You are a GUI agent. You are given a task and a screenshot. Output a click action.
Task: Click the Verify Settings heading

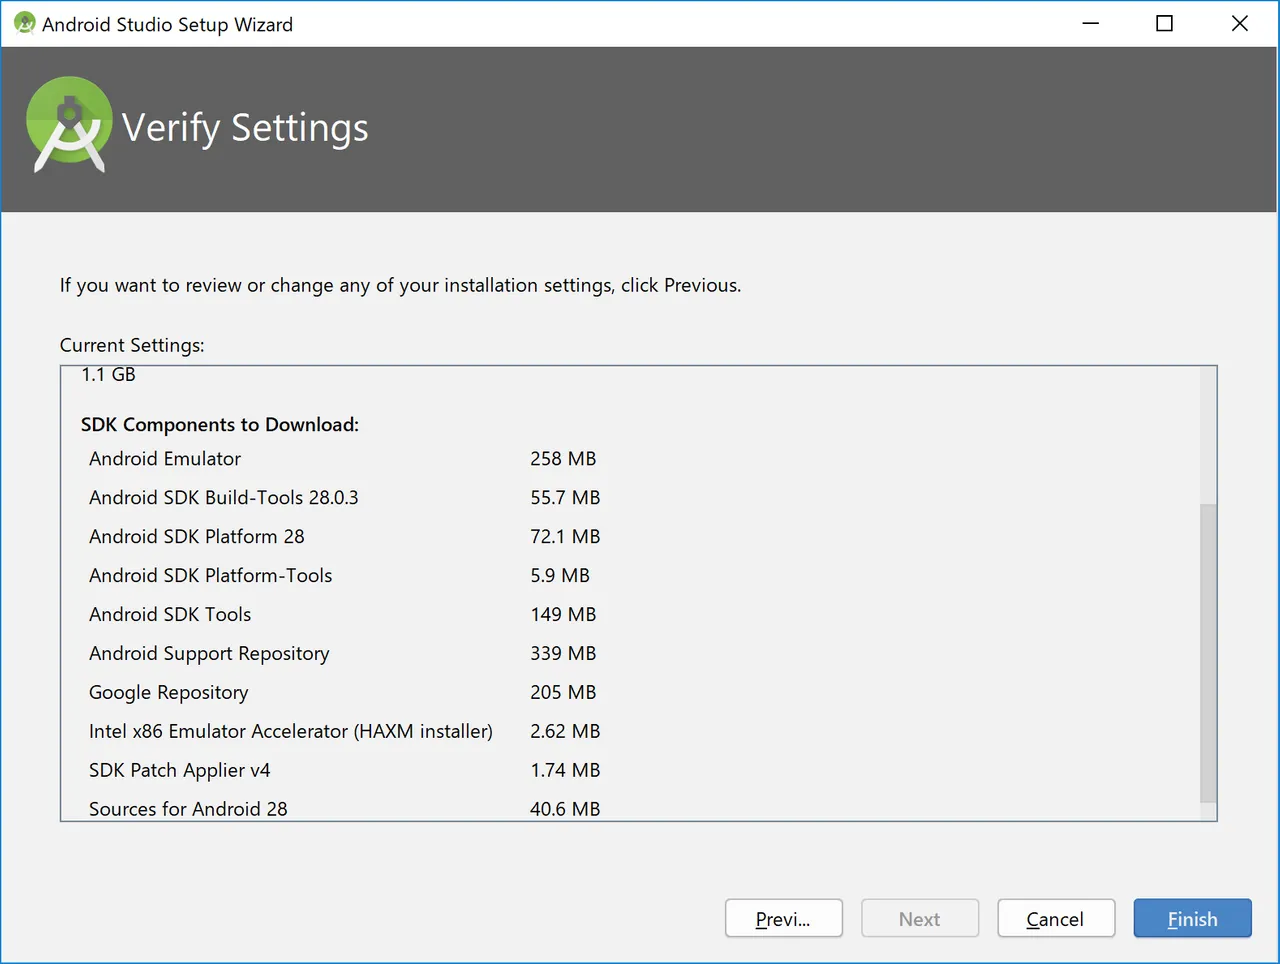click(x=245, y=128)
